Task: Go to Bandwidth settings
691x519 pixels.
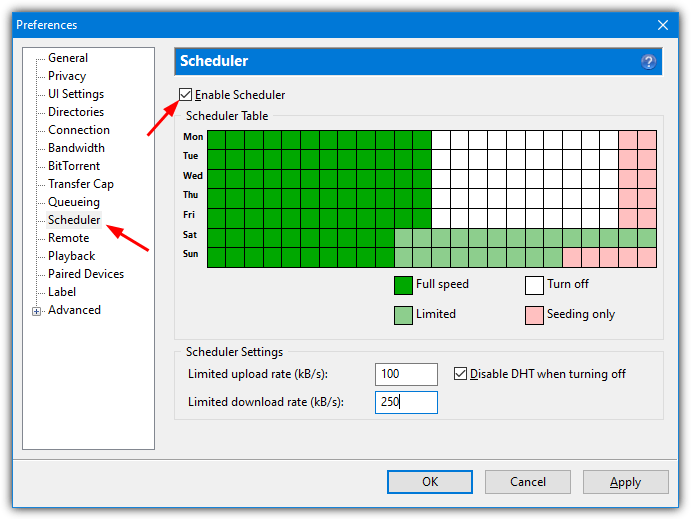Action: 76,148
